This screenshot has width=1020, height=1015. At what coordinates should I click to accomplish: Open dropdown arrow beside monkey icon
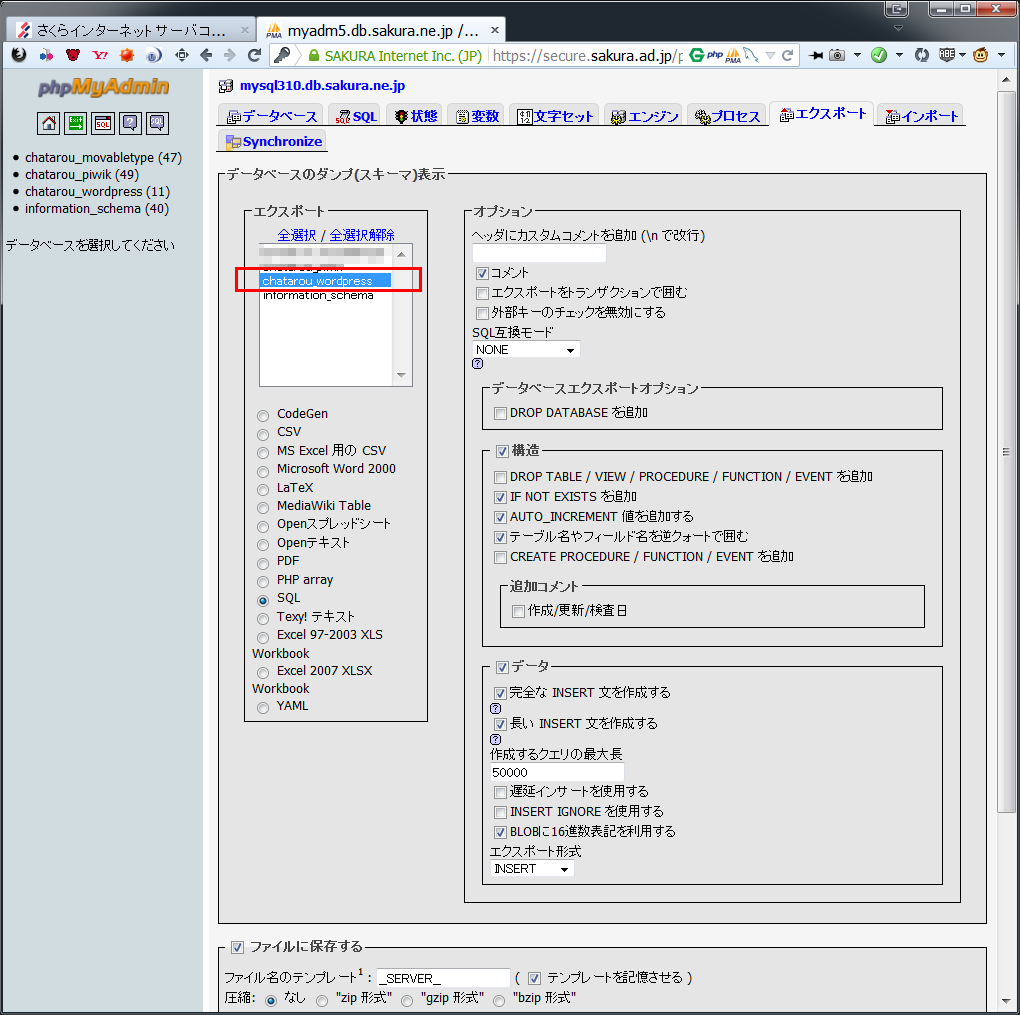click(x=1001, y=55)
